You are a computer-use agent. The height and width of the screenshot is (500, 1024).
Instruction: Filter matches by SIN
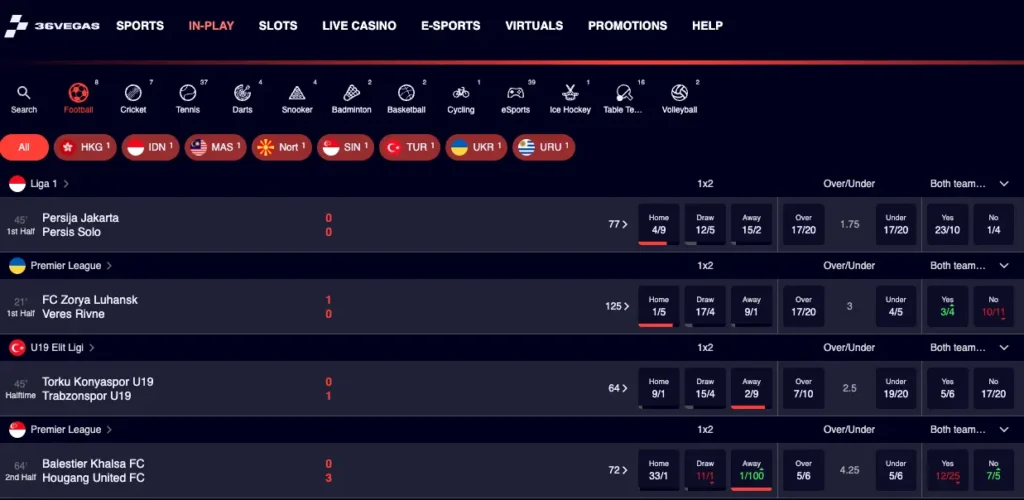[345, 148]
